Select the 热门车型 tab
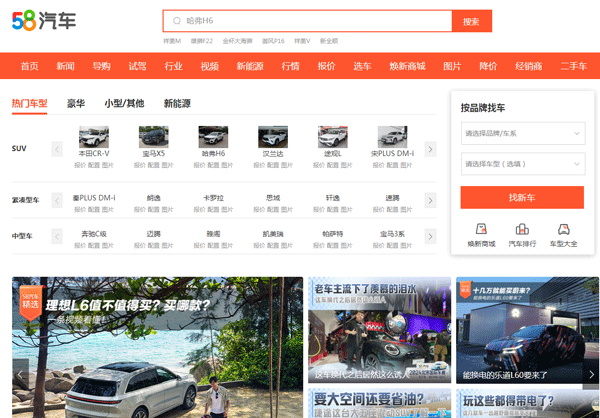600x418 pixels. pyautogui.click(x=29, y=103)
